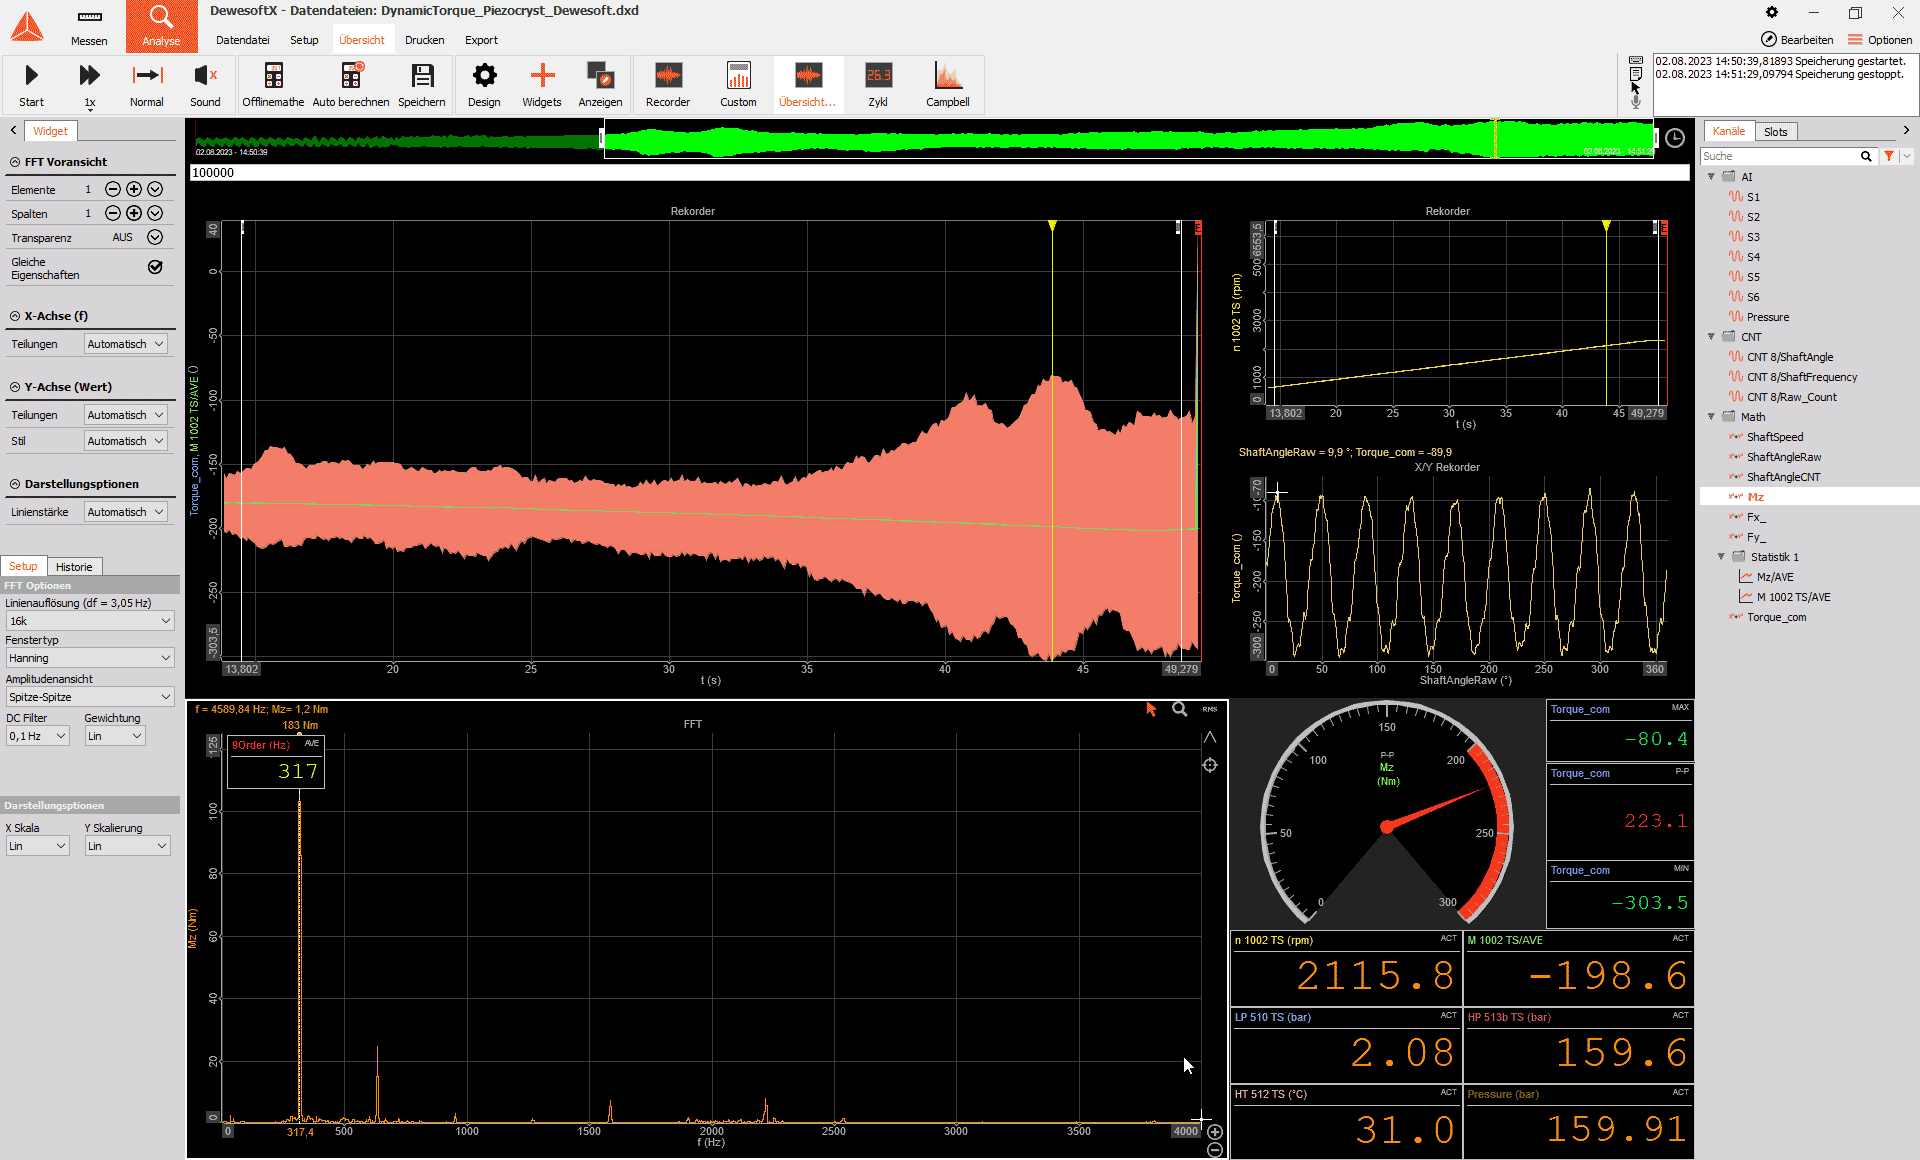Click the Recorder display icon
The image size is (1920, 1160).
click(x=667, y=76)
